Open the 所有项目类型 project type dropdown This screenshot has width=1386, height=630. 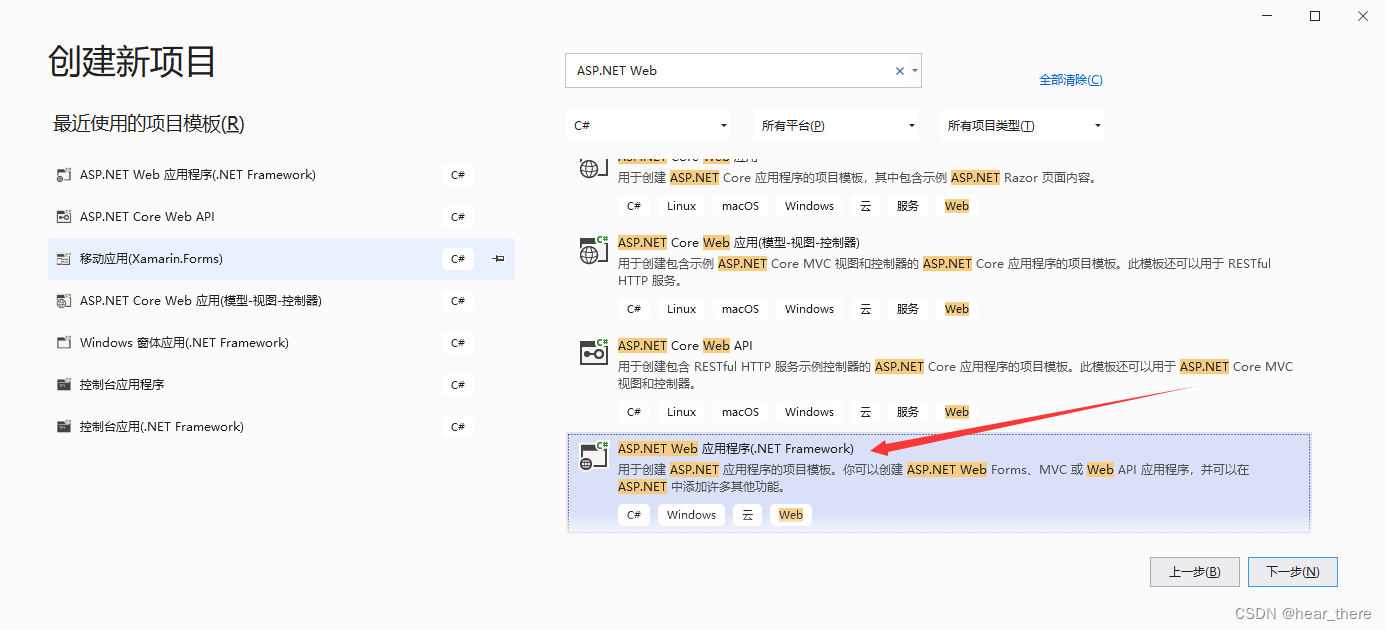[1023, 125]
